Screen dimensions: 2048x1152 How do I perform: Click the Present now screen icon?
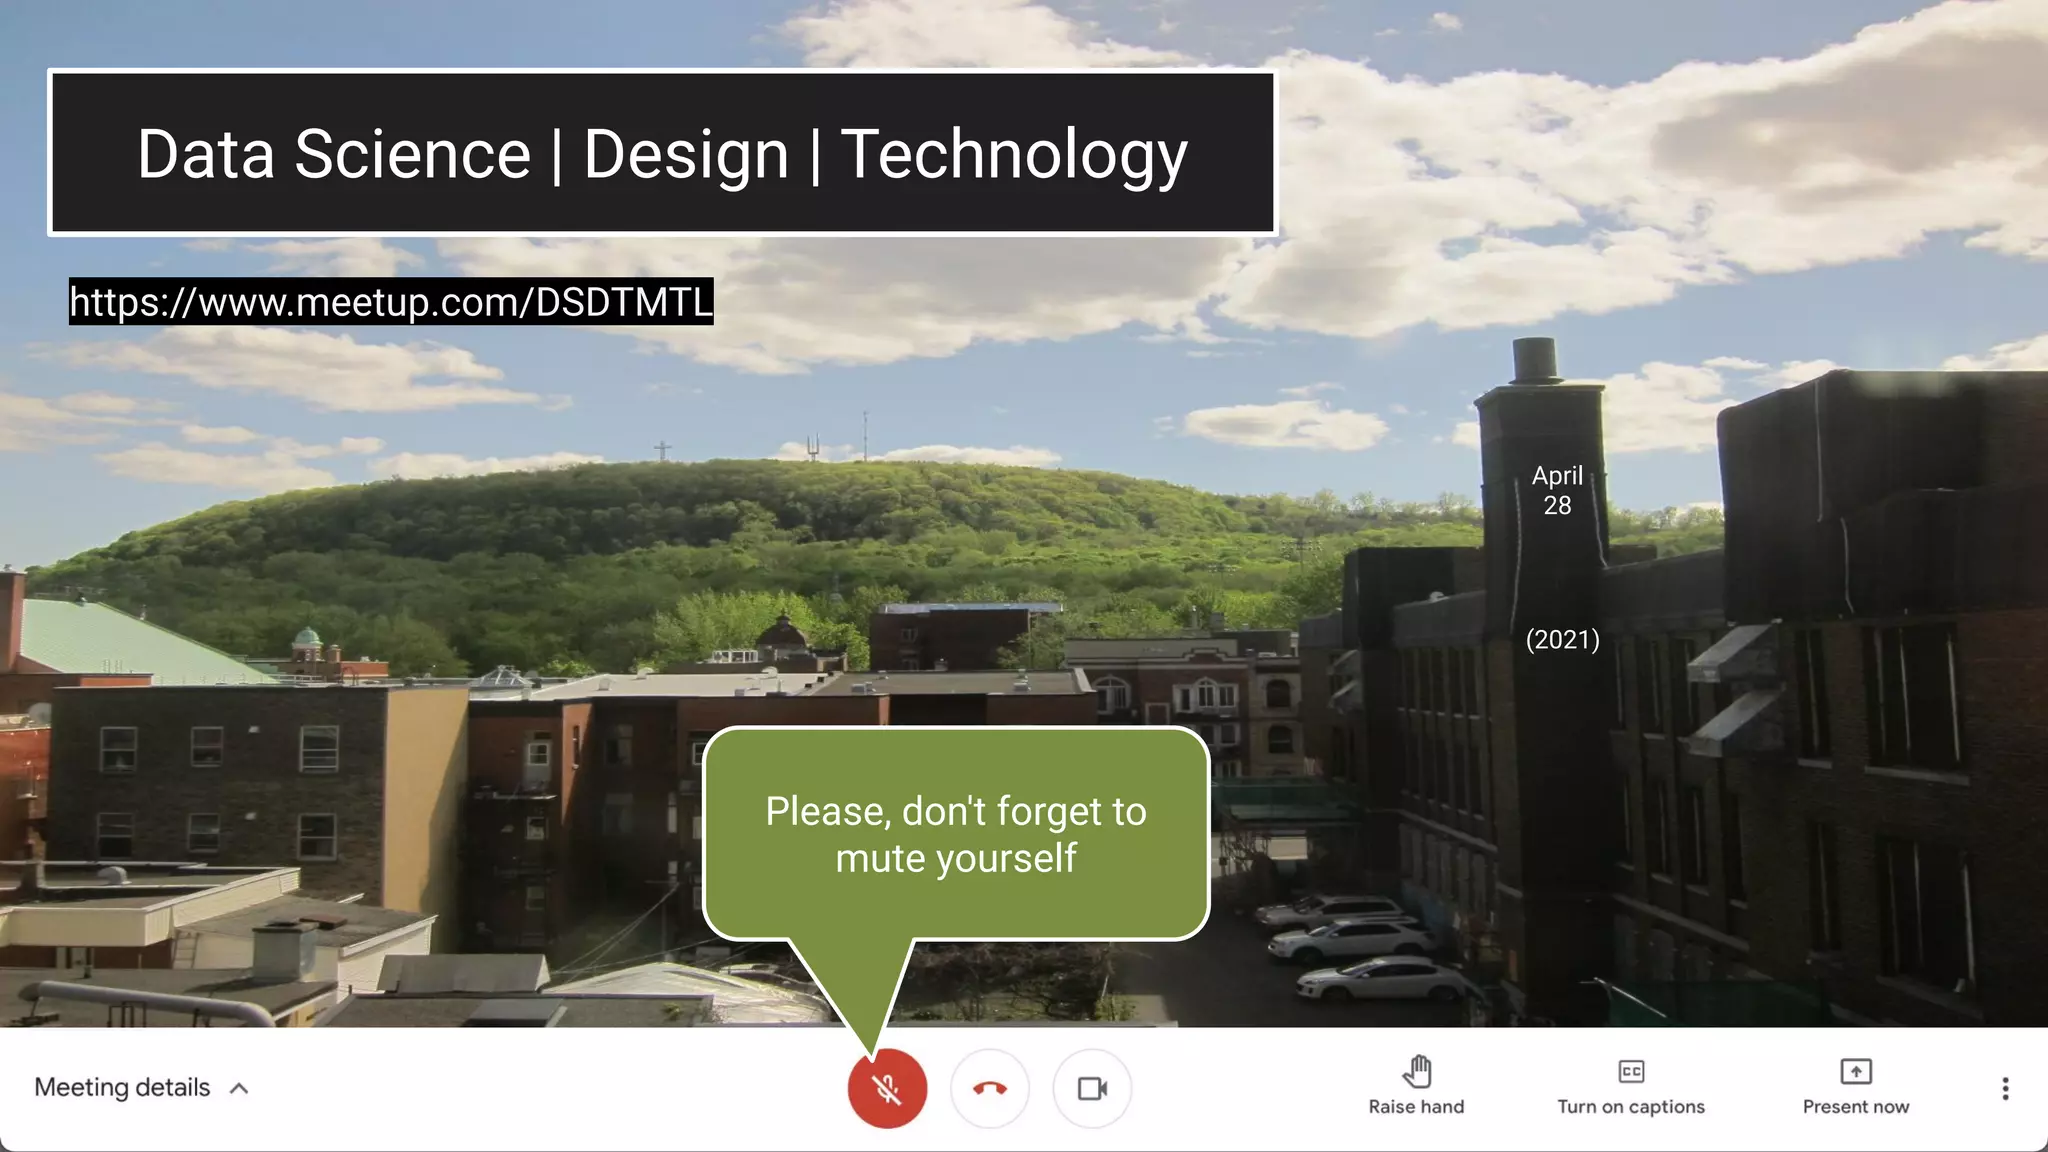(x=1856, y=1071)
